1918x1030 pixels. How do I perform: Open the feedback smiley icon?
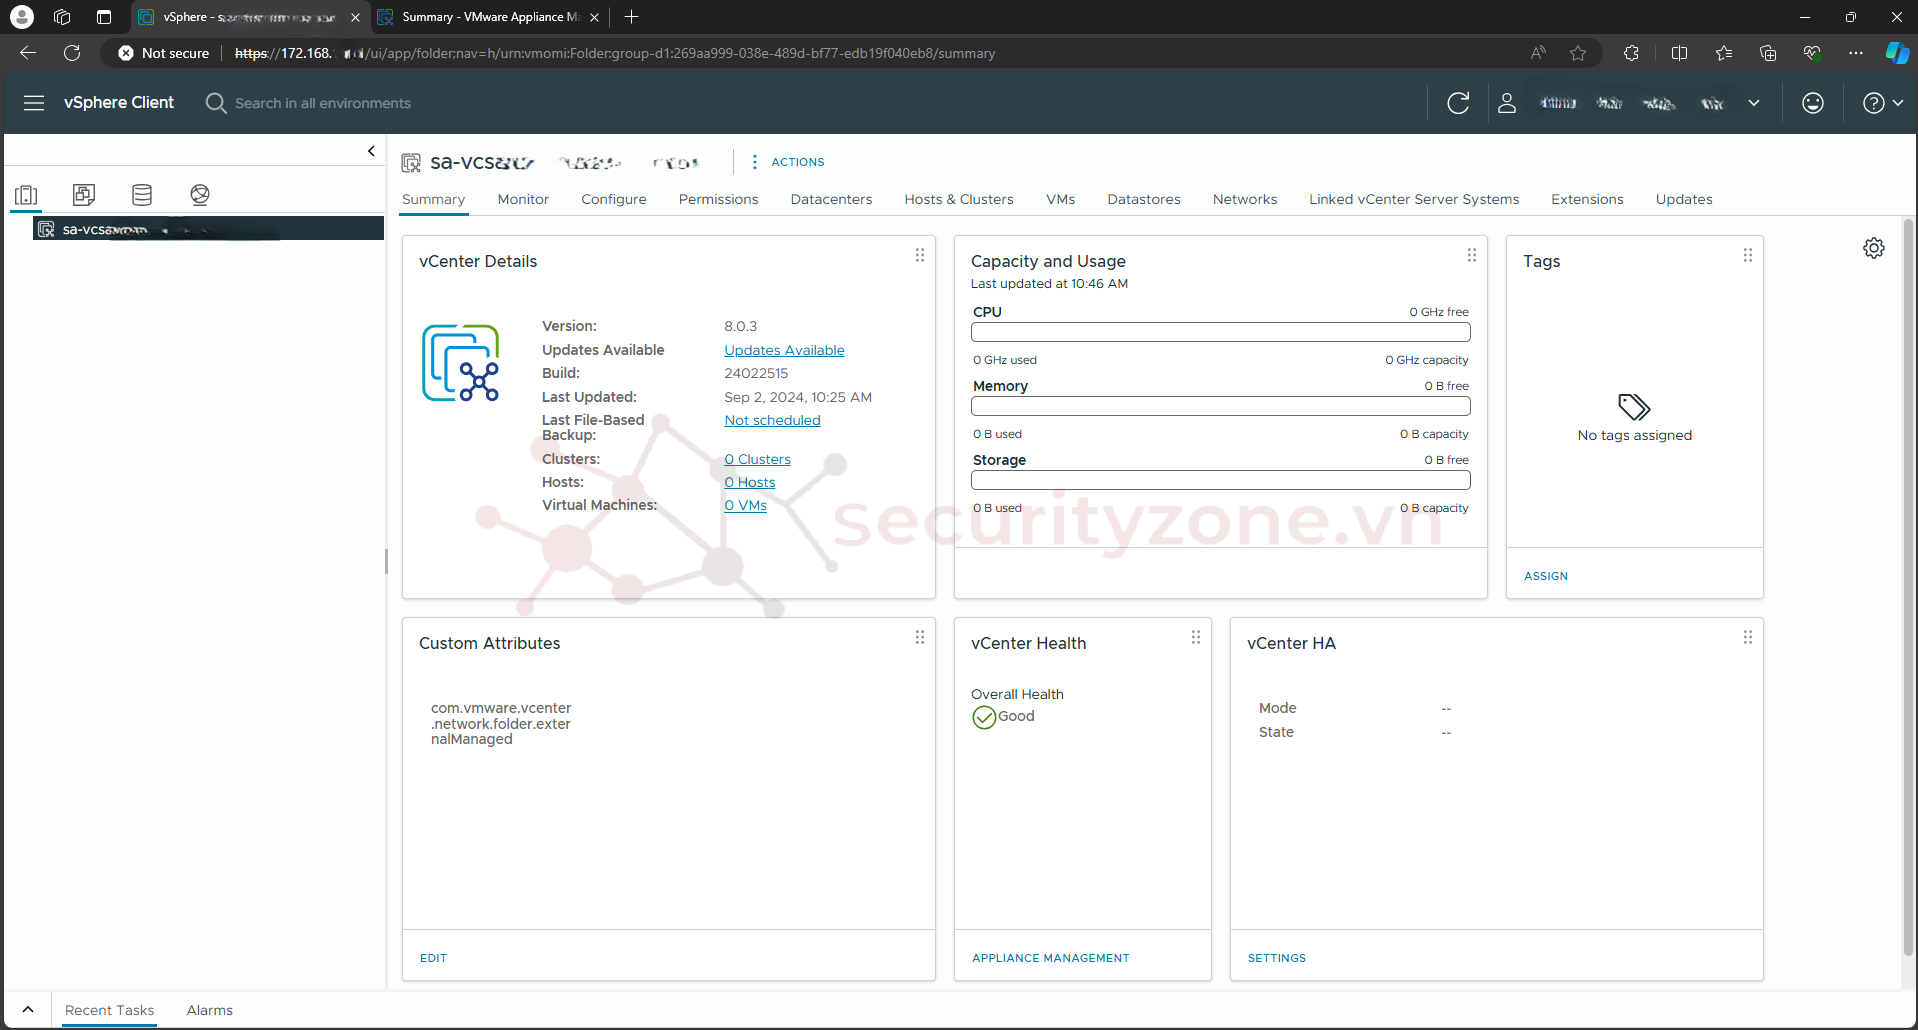point(1813,103)
